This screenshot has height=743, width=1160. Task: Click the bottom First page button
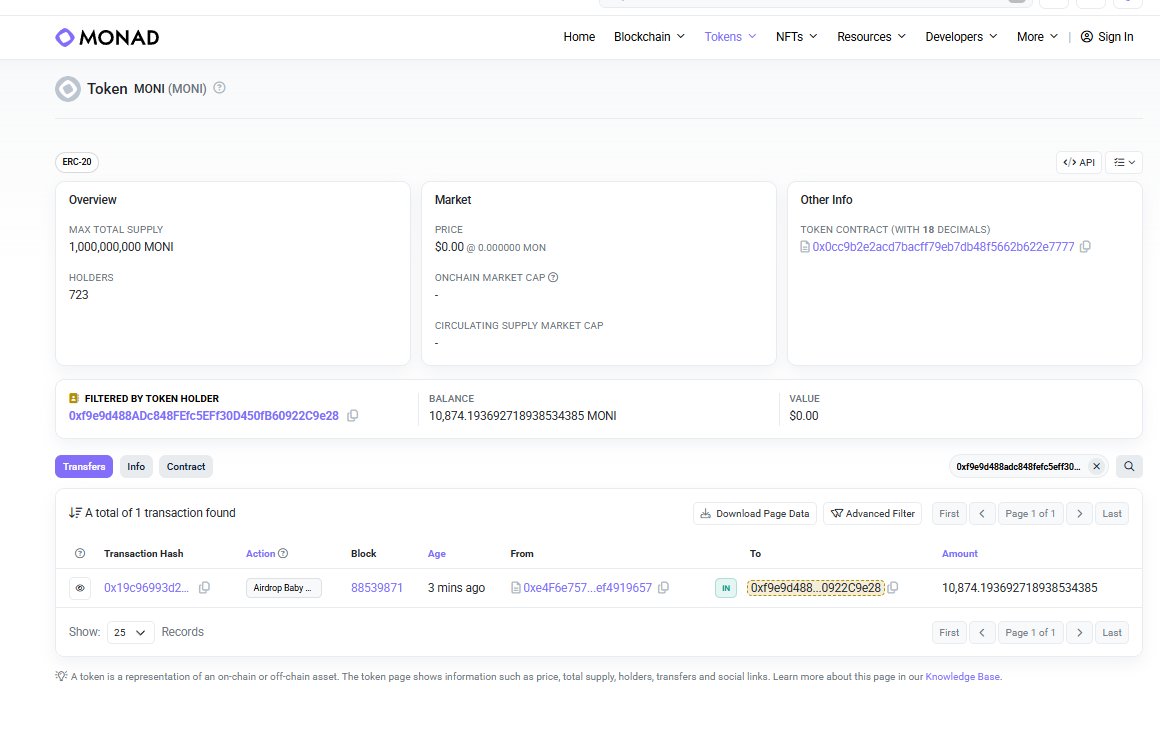tap(949, 633)
